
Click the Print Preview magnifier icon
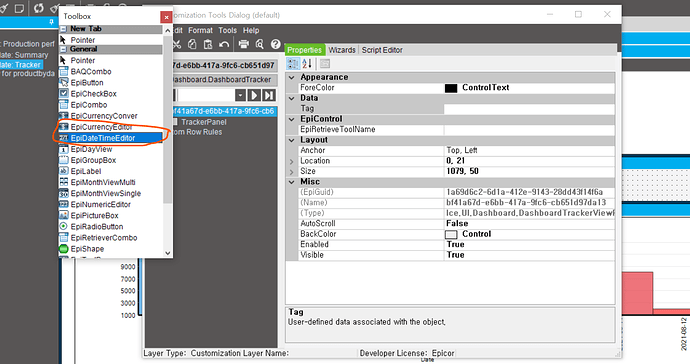point(260,44)
